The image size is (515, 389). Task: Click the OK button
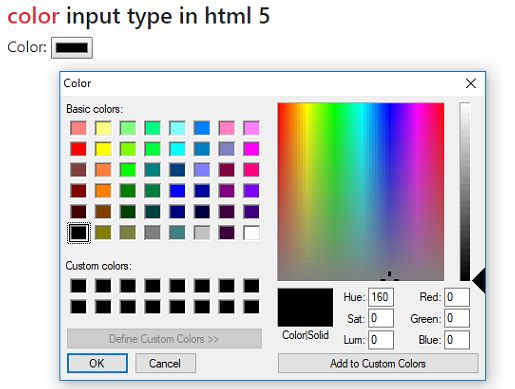pos(97,363)
